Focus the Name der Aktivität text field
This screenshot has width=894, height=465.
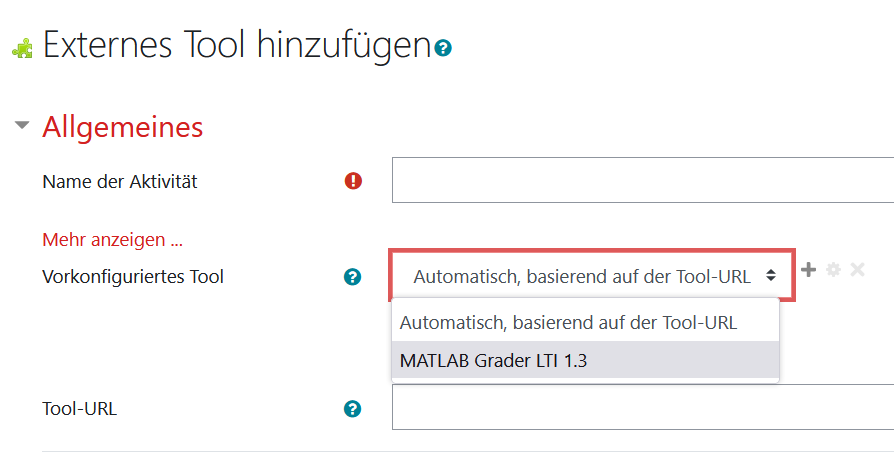643,180
